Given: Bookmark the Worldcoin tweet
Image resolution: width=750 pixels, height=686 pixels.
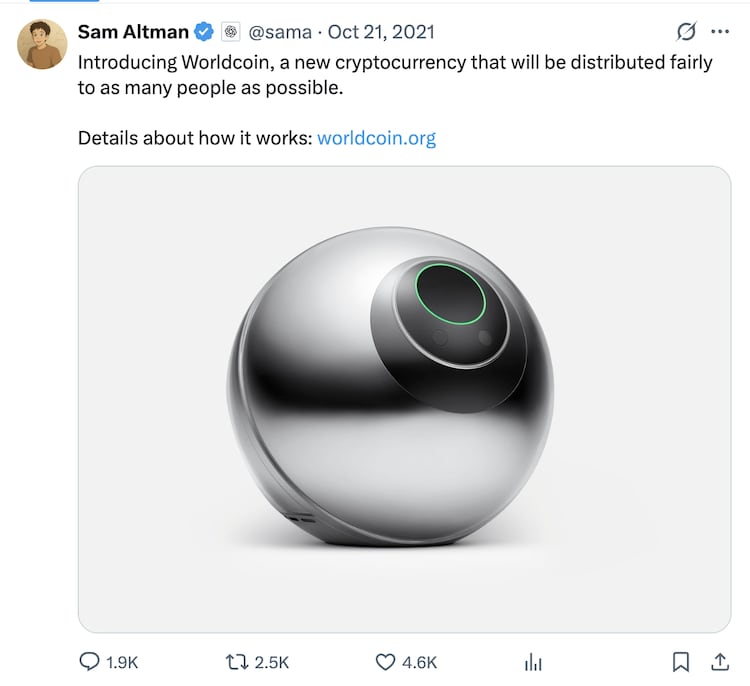Looking at the screenshot, I should (x=680, y=661).
